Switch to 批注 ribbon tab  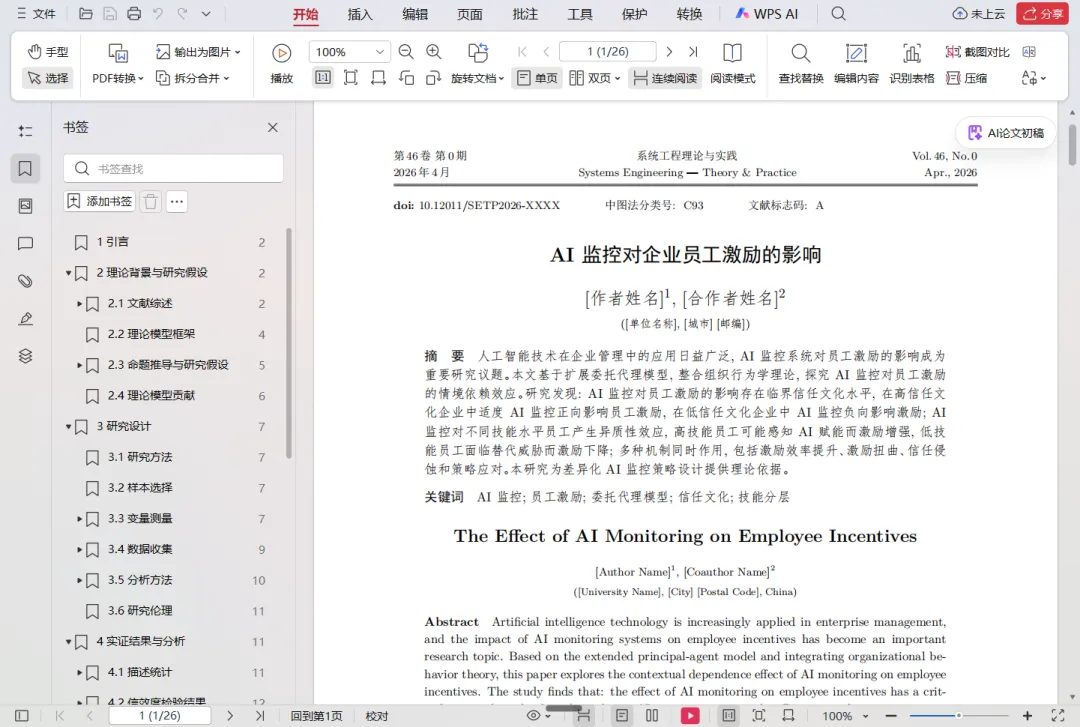pos(526,14)
